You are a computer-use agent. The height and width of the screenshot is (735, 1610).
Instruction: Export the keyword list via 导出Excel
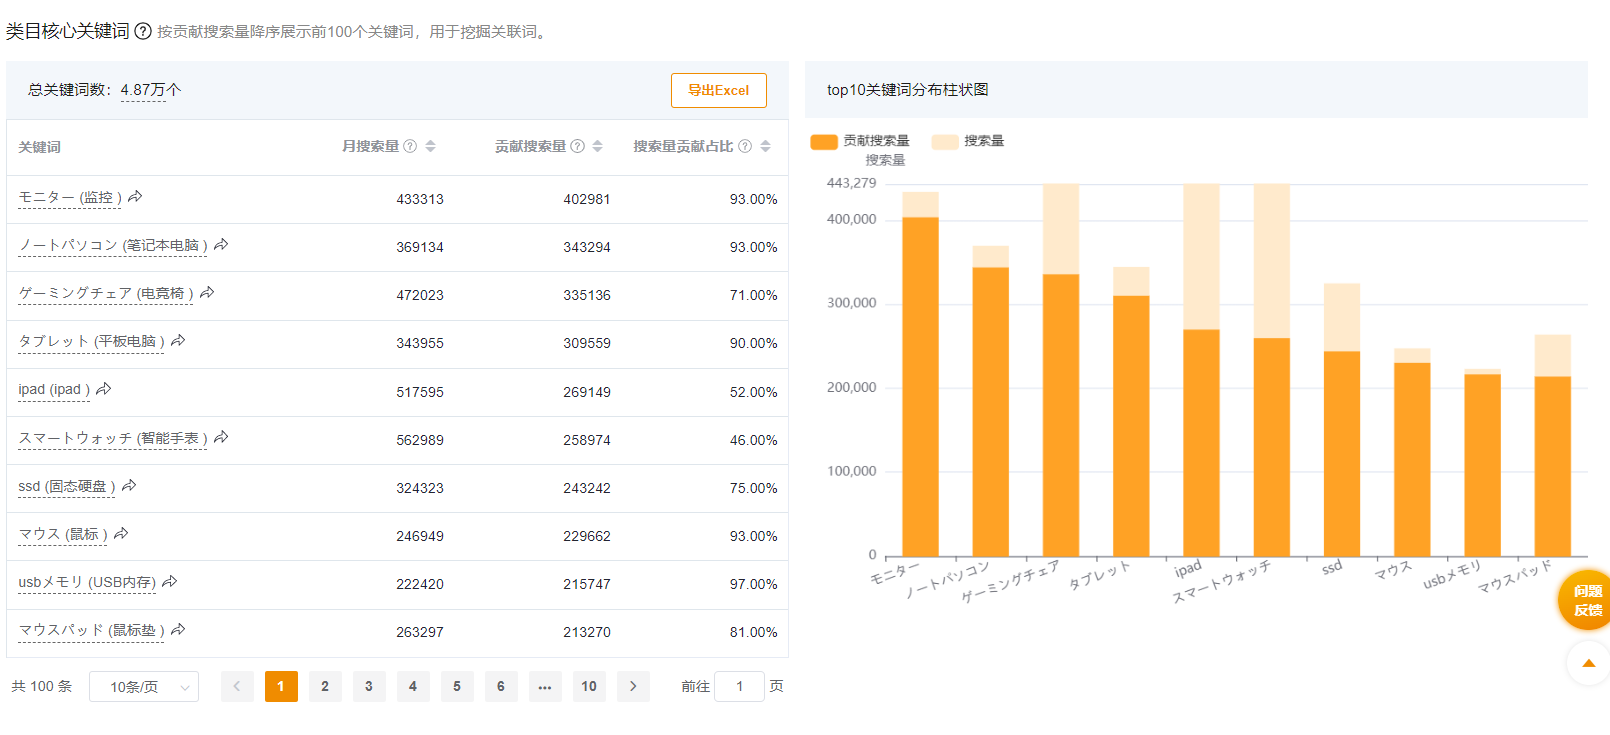pos(718,90)
